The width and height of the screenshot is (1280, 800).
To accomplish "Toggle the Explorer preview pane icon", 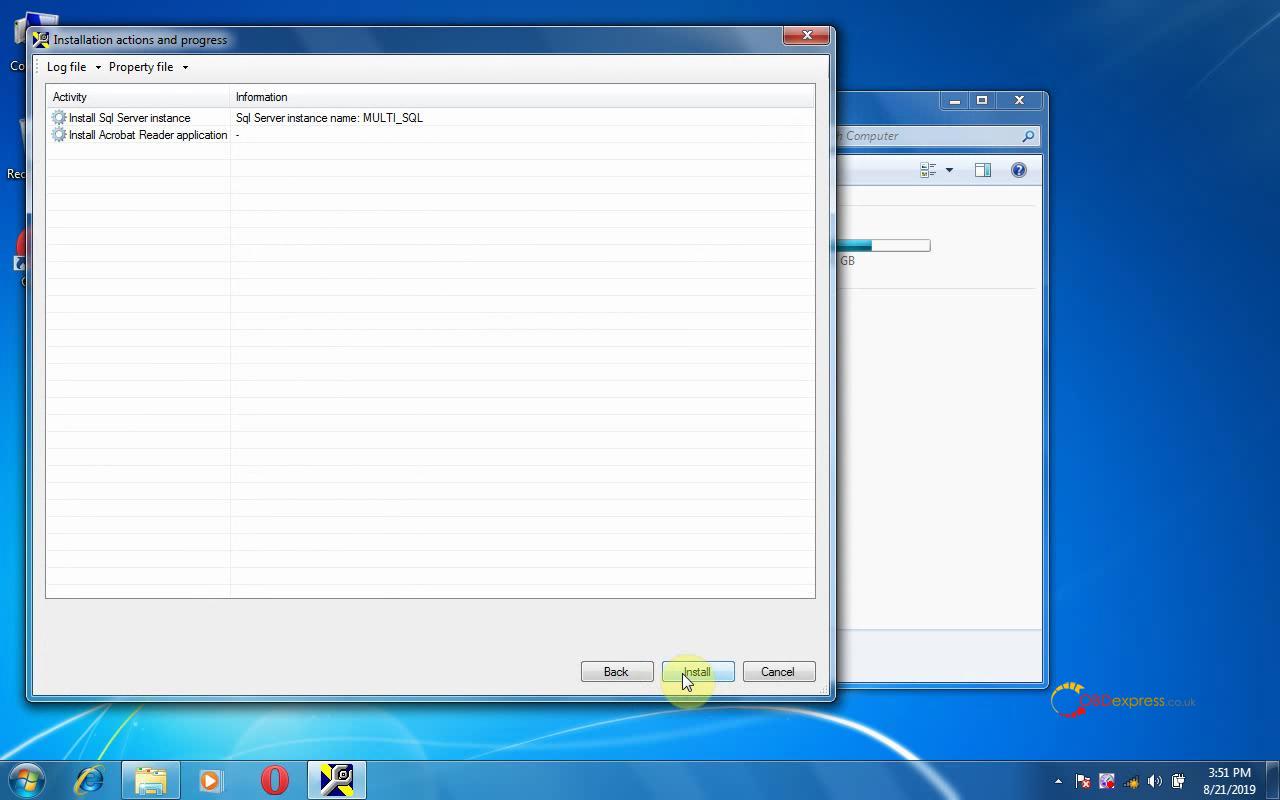I will (982, 170).
